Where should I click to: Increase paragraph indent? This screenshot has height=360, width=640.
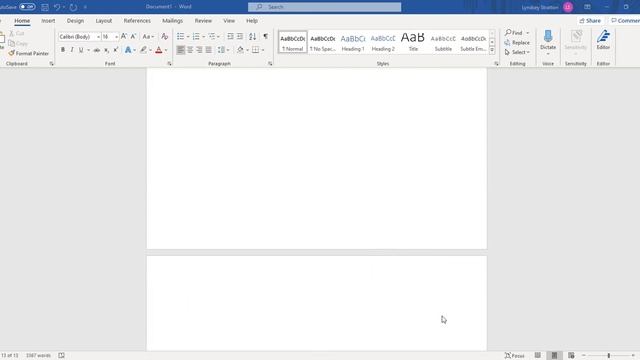point(240,37)
